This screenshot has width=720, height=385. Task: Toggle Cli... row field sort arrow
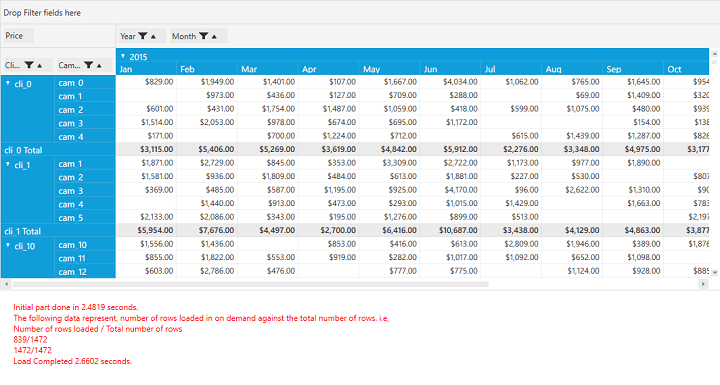(x=39, y=66)
